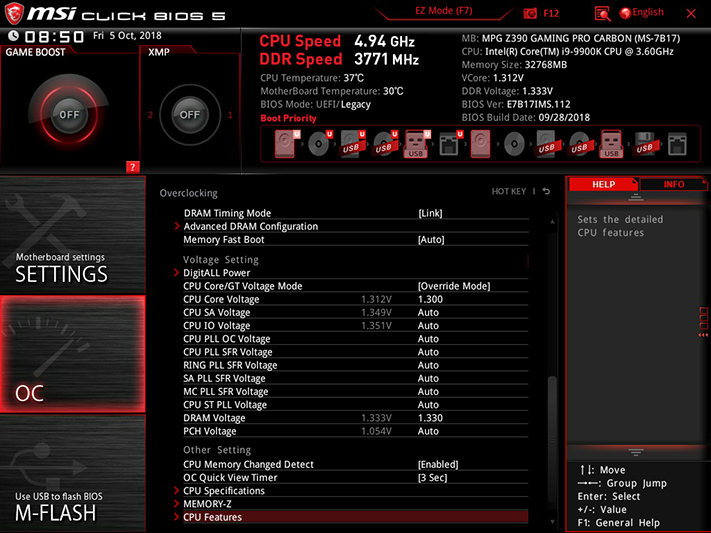711x533 pixels.
Task: Select the UEFI network boot icon
Action: pyautogui.click(x=450, y=144)
